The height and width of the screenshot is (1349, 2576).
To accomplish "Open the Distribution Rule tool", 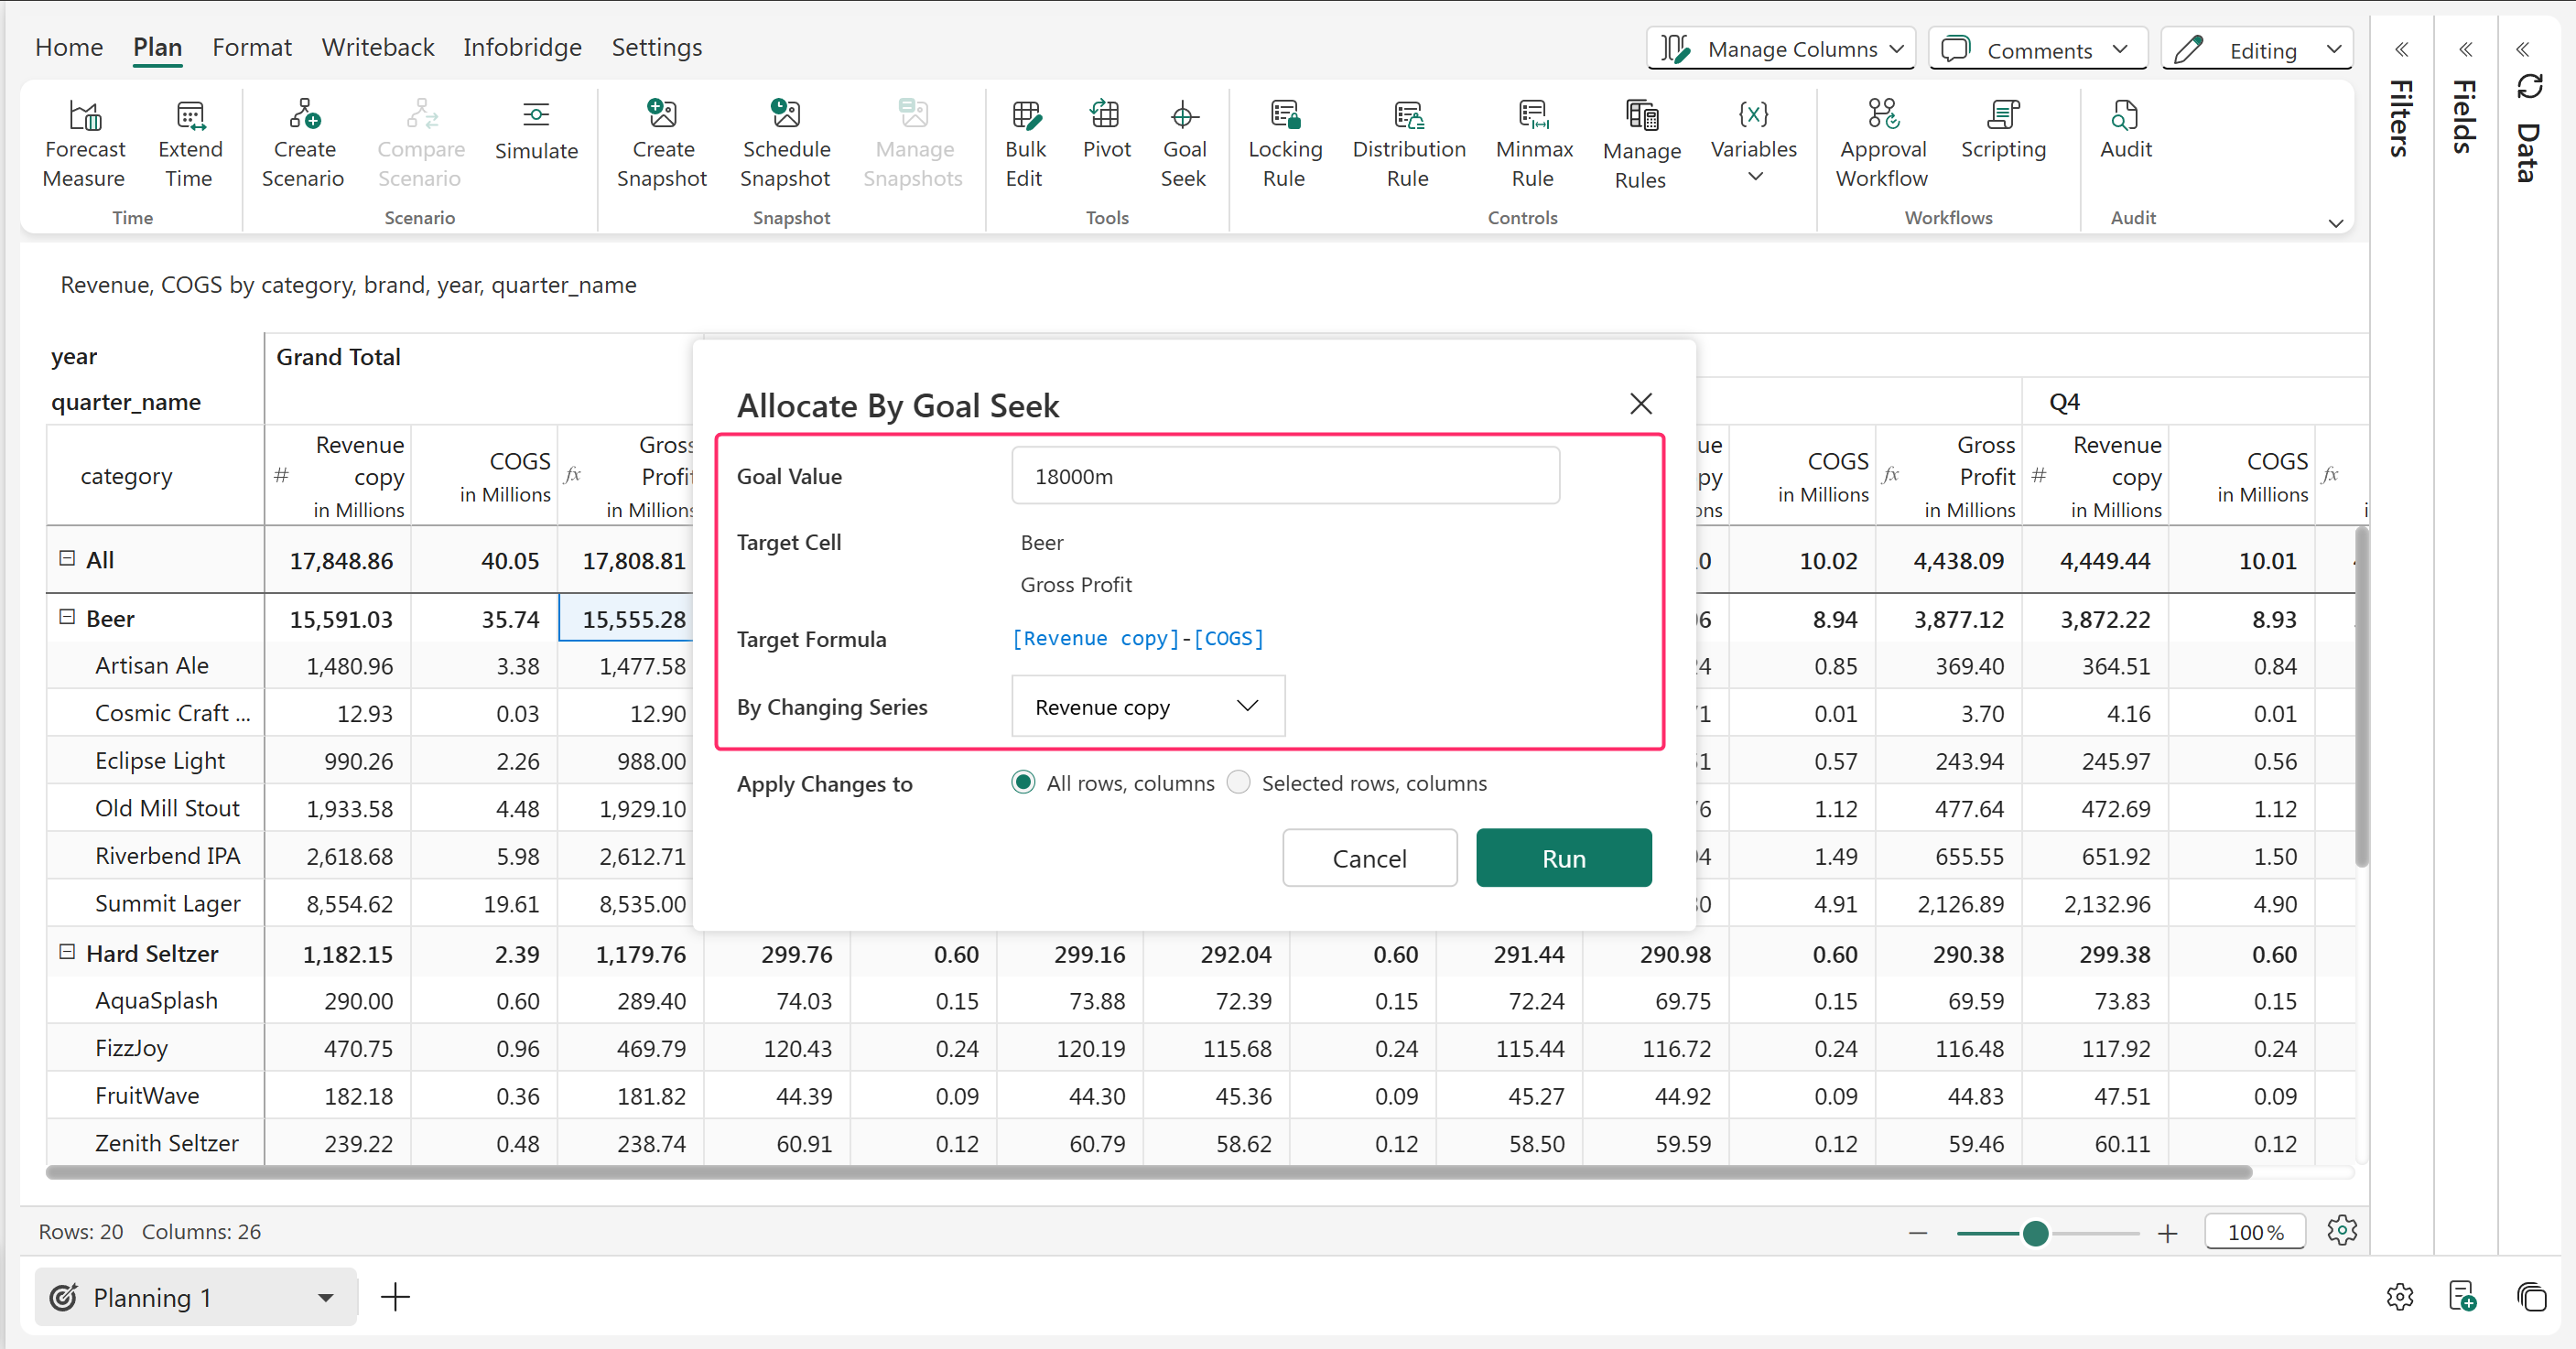I will click(x=1408, y=117).
